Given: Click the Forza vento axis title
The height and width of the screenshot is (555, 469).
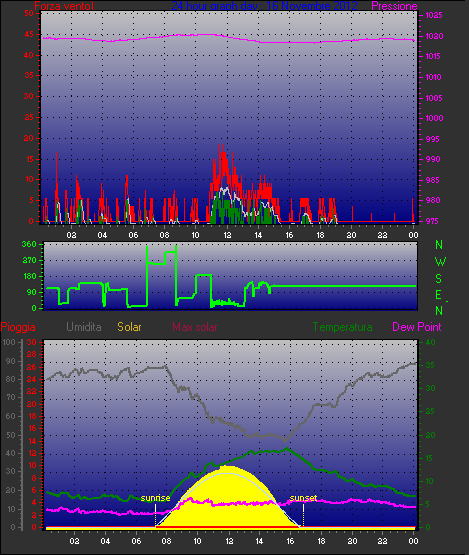Looking at the screenshot, I should (64, 6).
